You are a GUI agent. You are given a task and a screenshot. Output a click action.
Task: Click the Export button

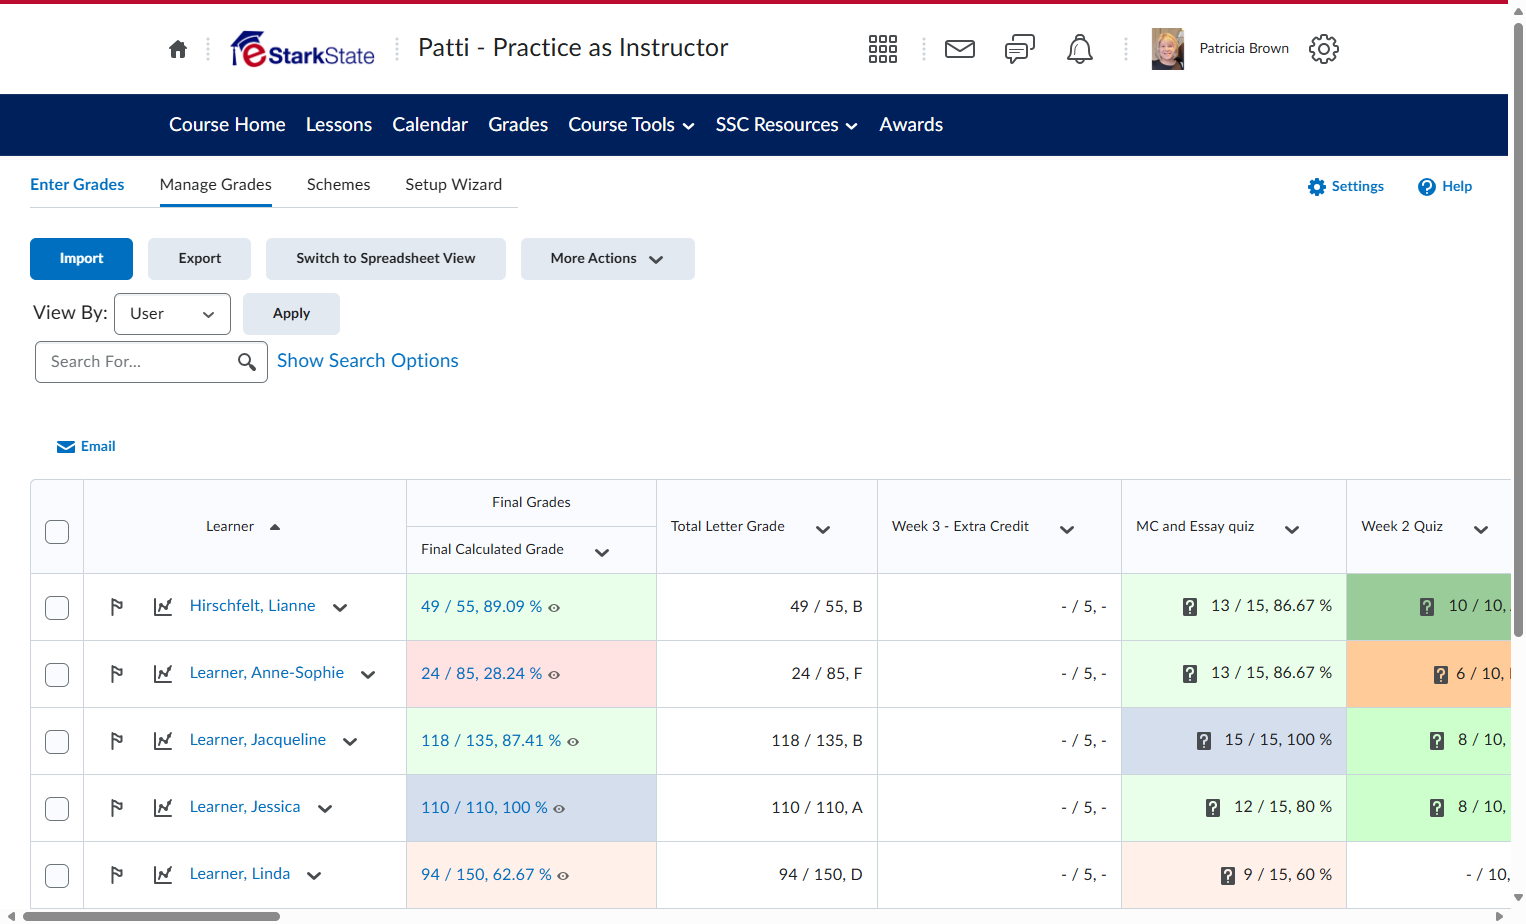coord(200,259)
